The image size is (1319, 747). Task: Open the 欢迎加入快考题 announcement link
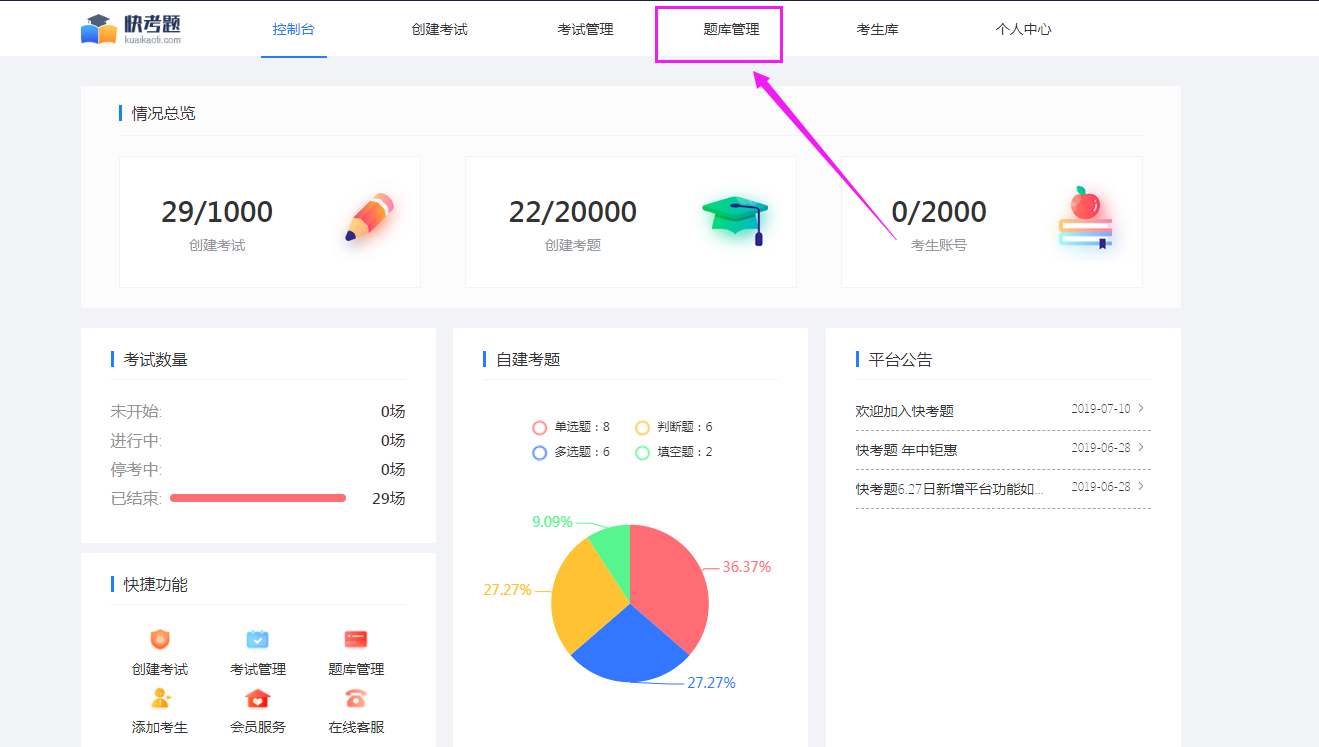point(905,411)
